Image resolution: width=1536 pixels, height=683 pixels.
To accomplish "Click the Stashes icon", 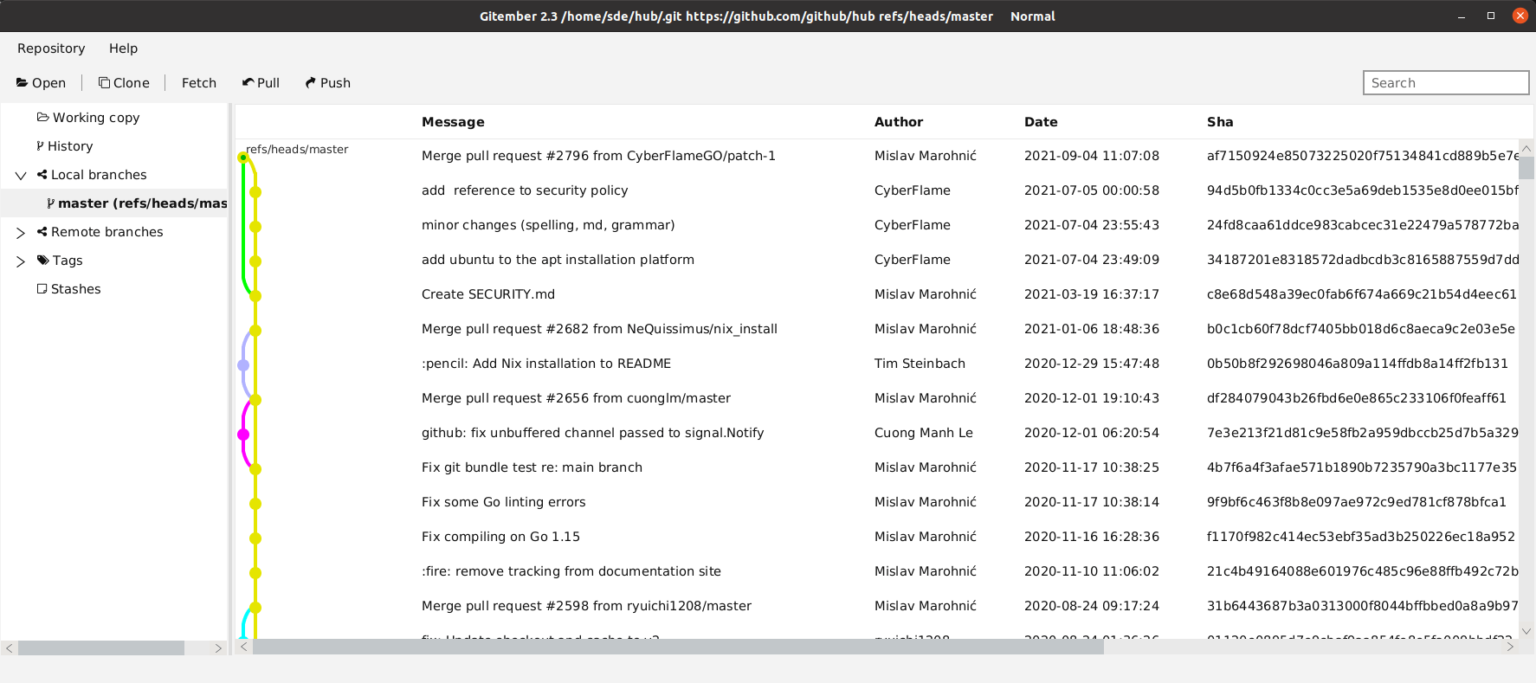I will click(x=41, y=289).
